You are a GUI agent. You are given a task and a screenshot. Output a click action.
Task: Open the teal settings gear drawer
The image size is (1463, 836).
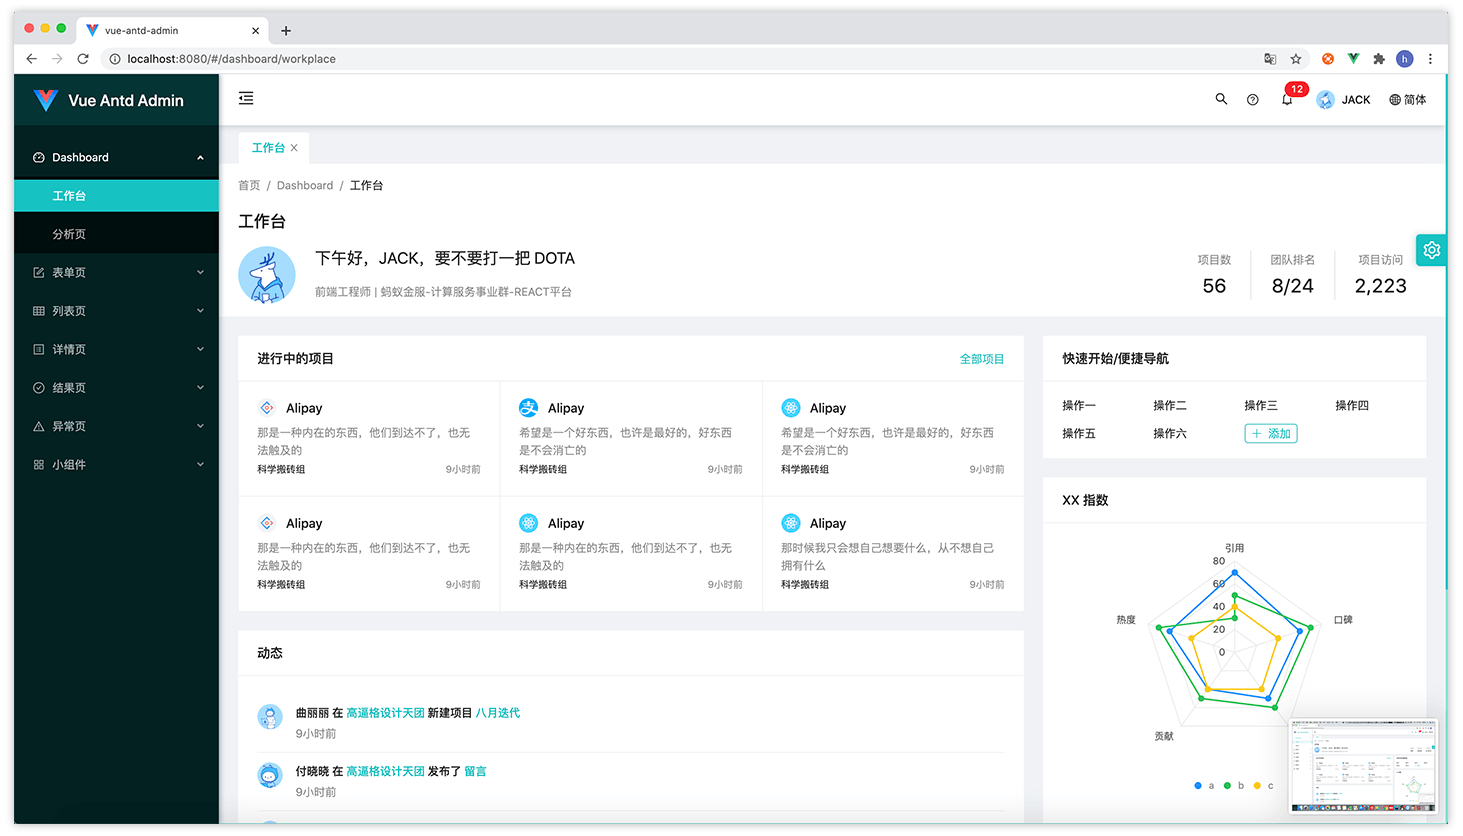coord(1431,250)
